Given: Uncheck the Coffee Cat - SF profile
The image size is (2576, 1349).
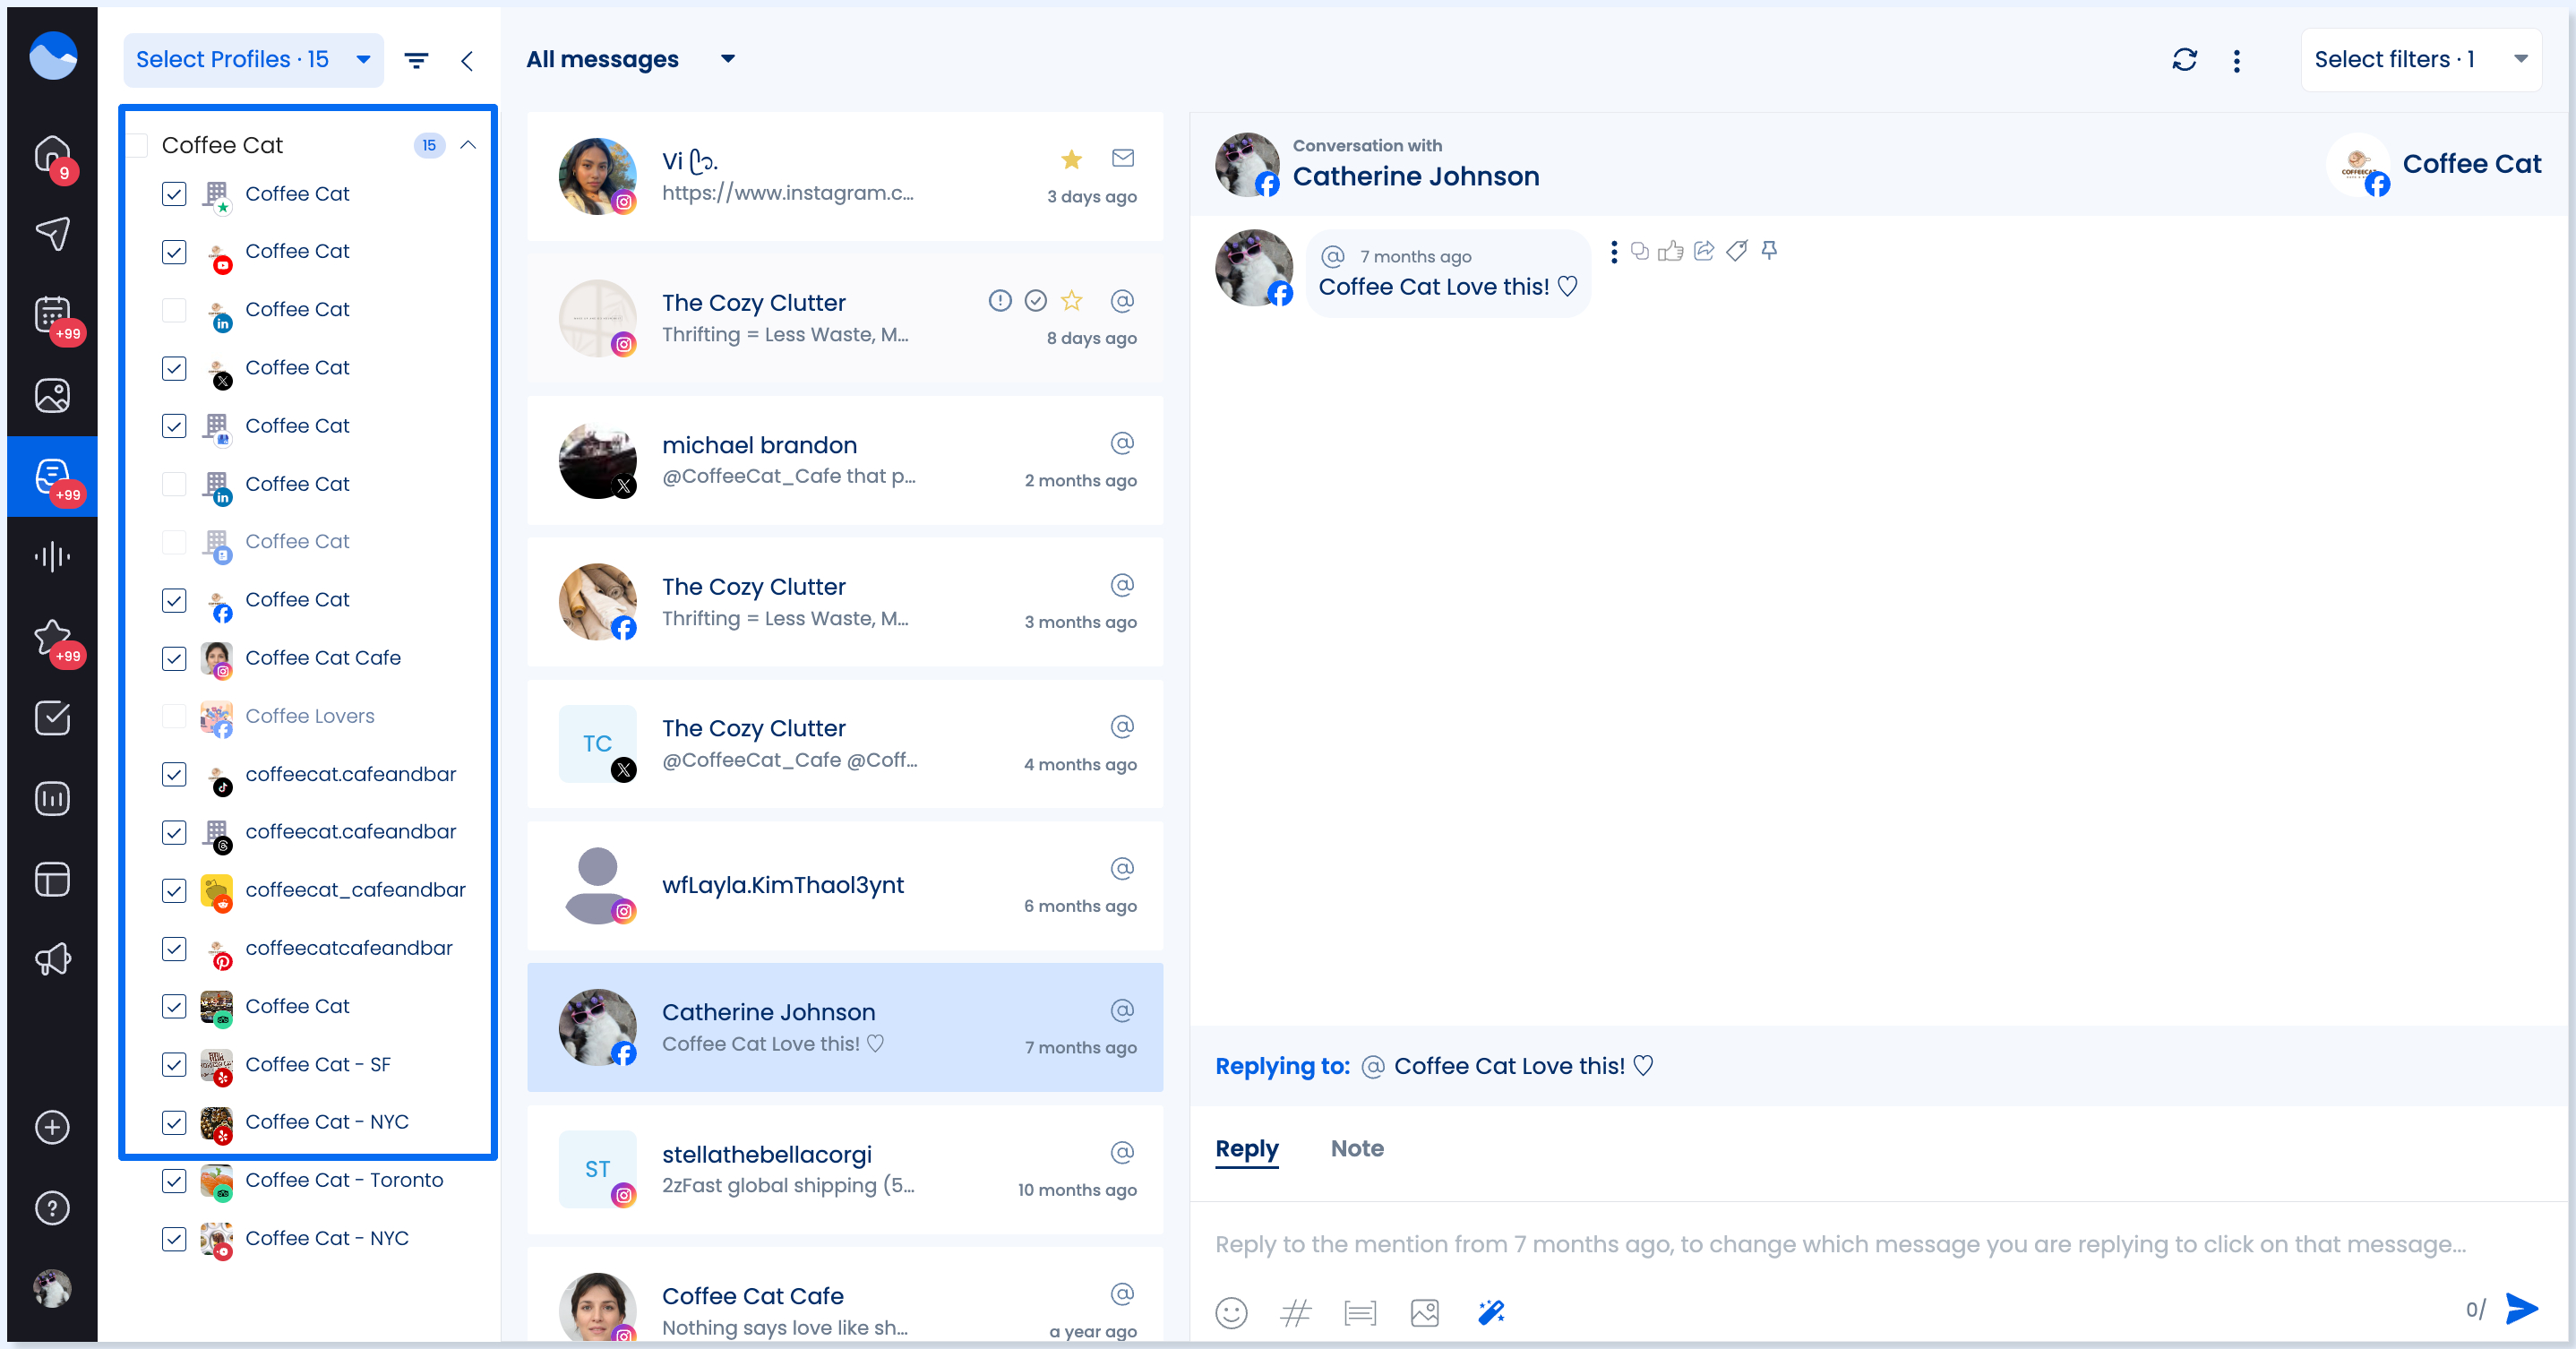Looking at the screenshot, I should [174, 1064].
